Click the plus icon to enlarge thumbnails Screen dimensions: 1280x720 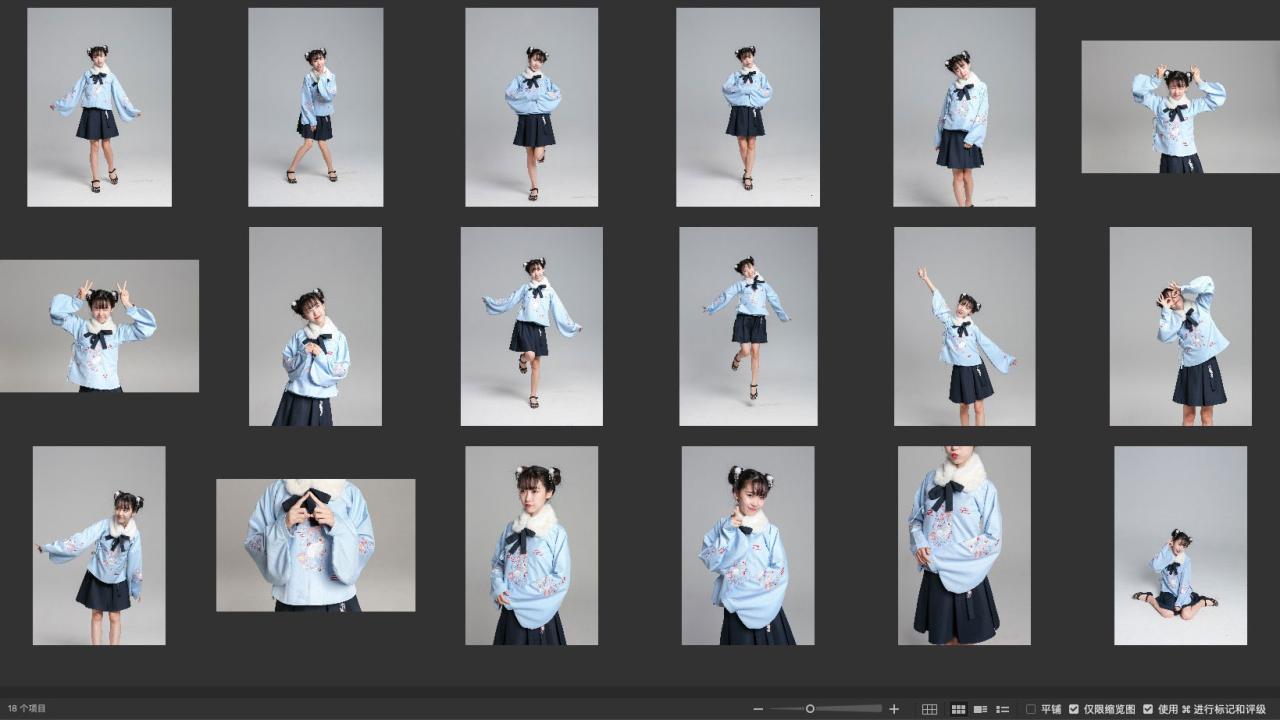pos(894,709)
